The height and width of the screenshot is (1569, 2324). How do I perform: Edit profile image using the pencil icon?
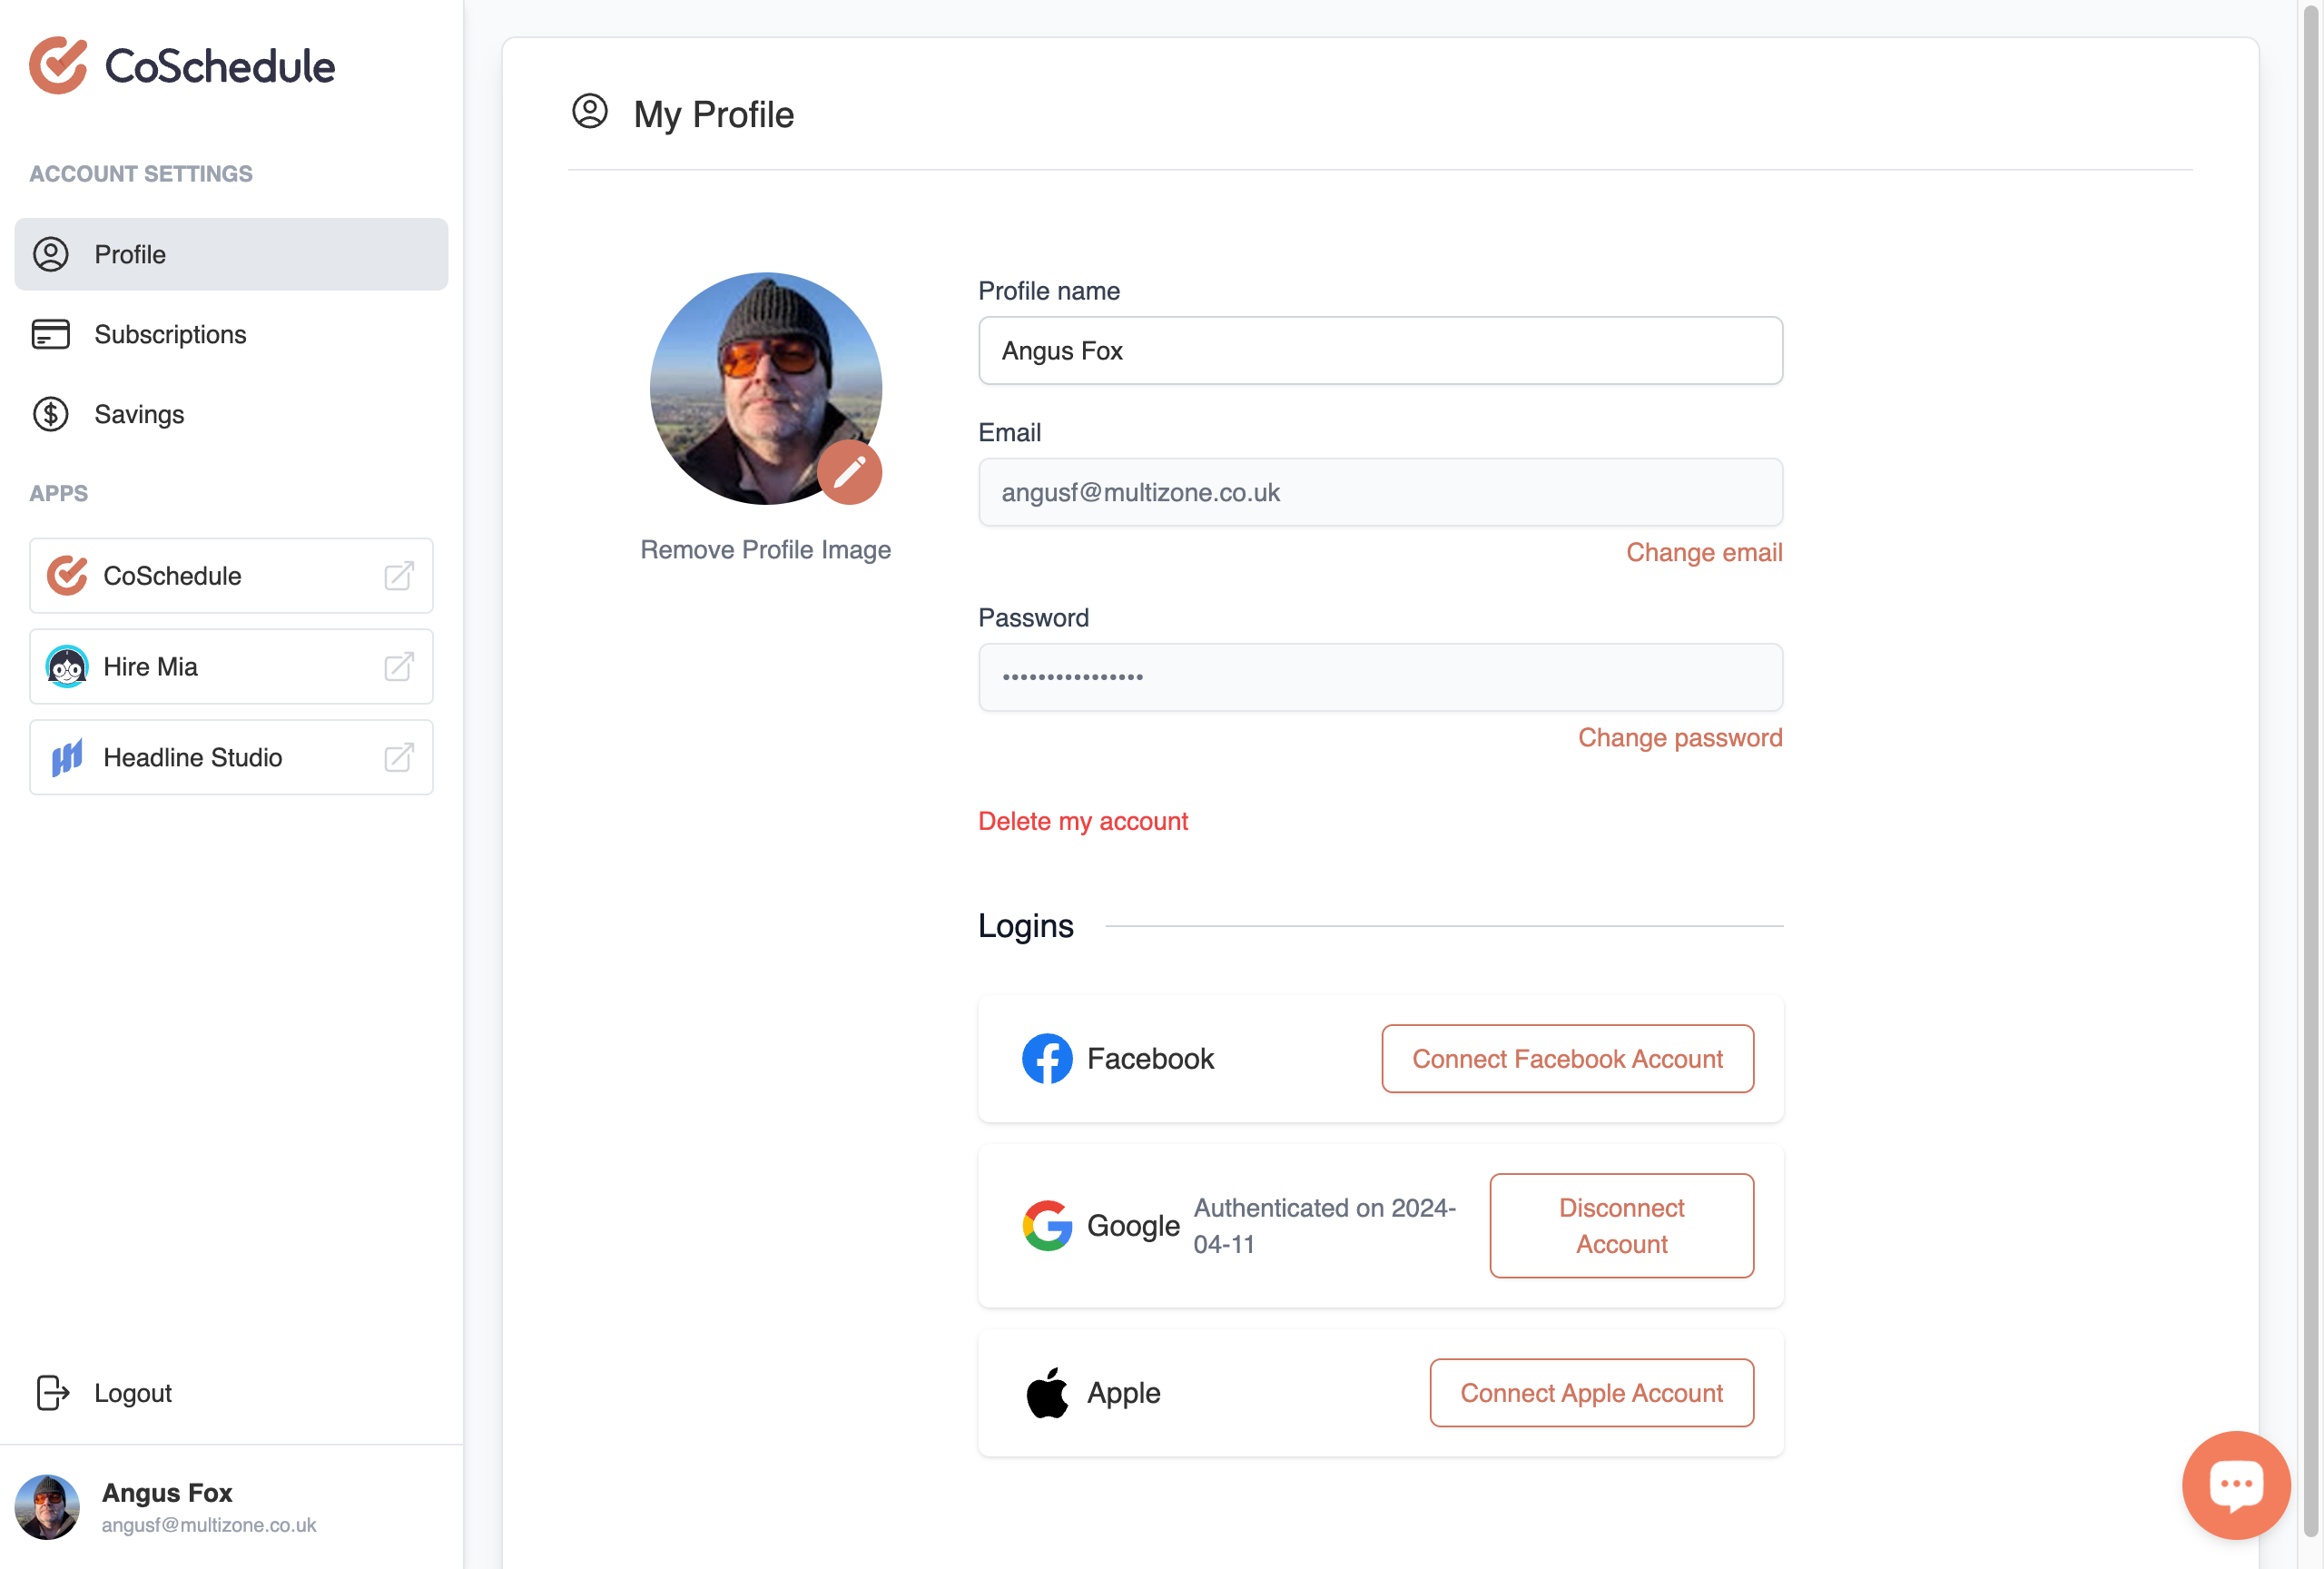click(x=851, y=471)
